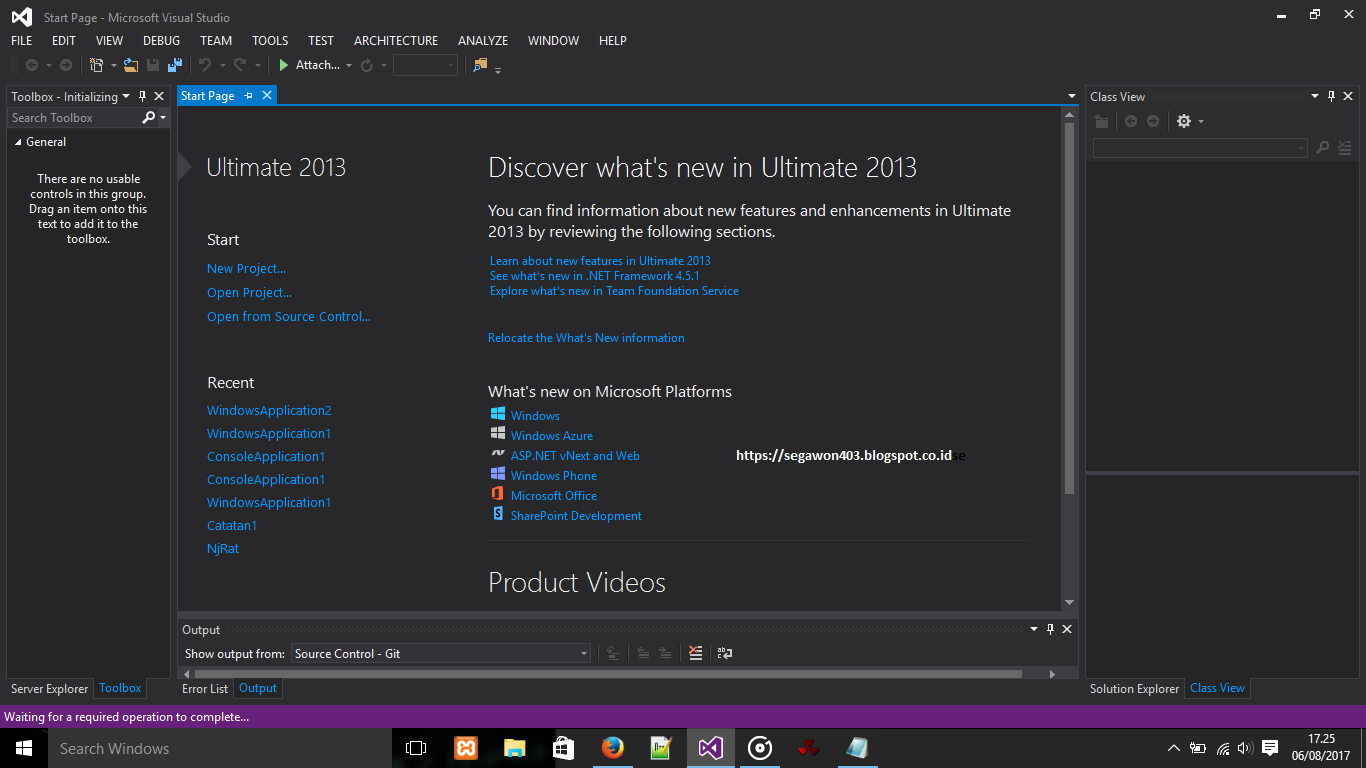Click the Visual Studio taskbar icon
The height and width of the screenshot is (768, 1366).
click(711, 748)
